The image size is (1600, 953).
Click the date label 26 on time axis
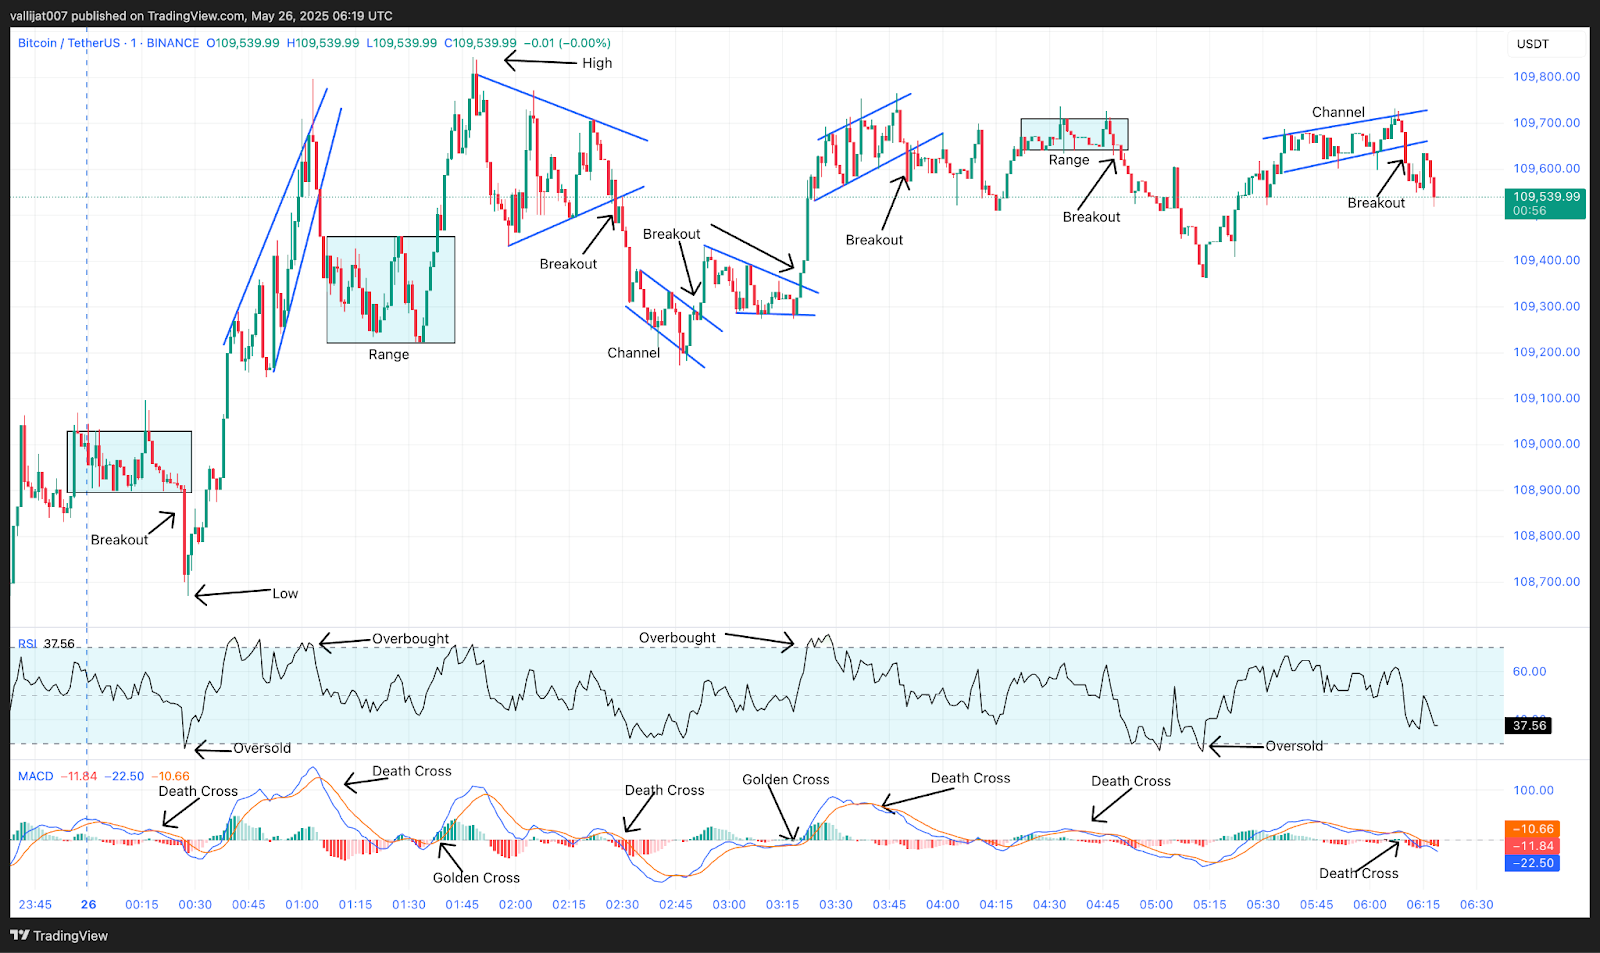[89, 905]
